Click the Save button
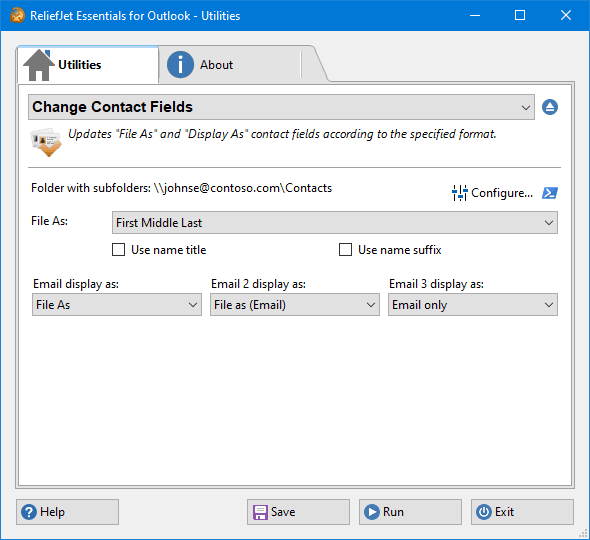This screenshot has width=590, height=540. coord(298,512)
